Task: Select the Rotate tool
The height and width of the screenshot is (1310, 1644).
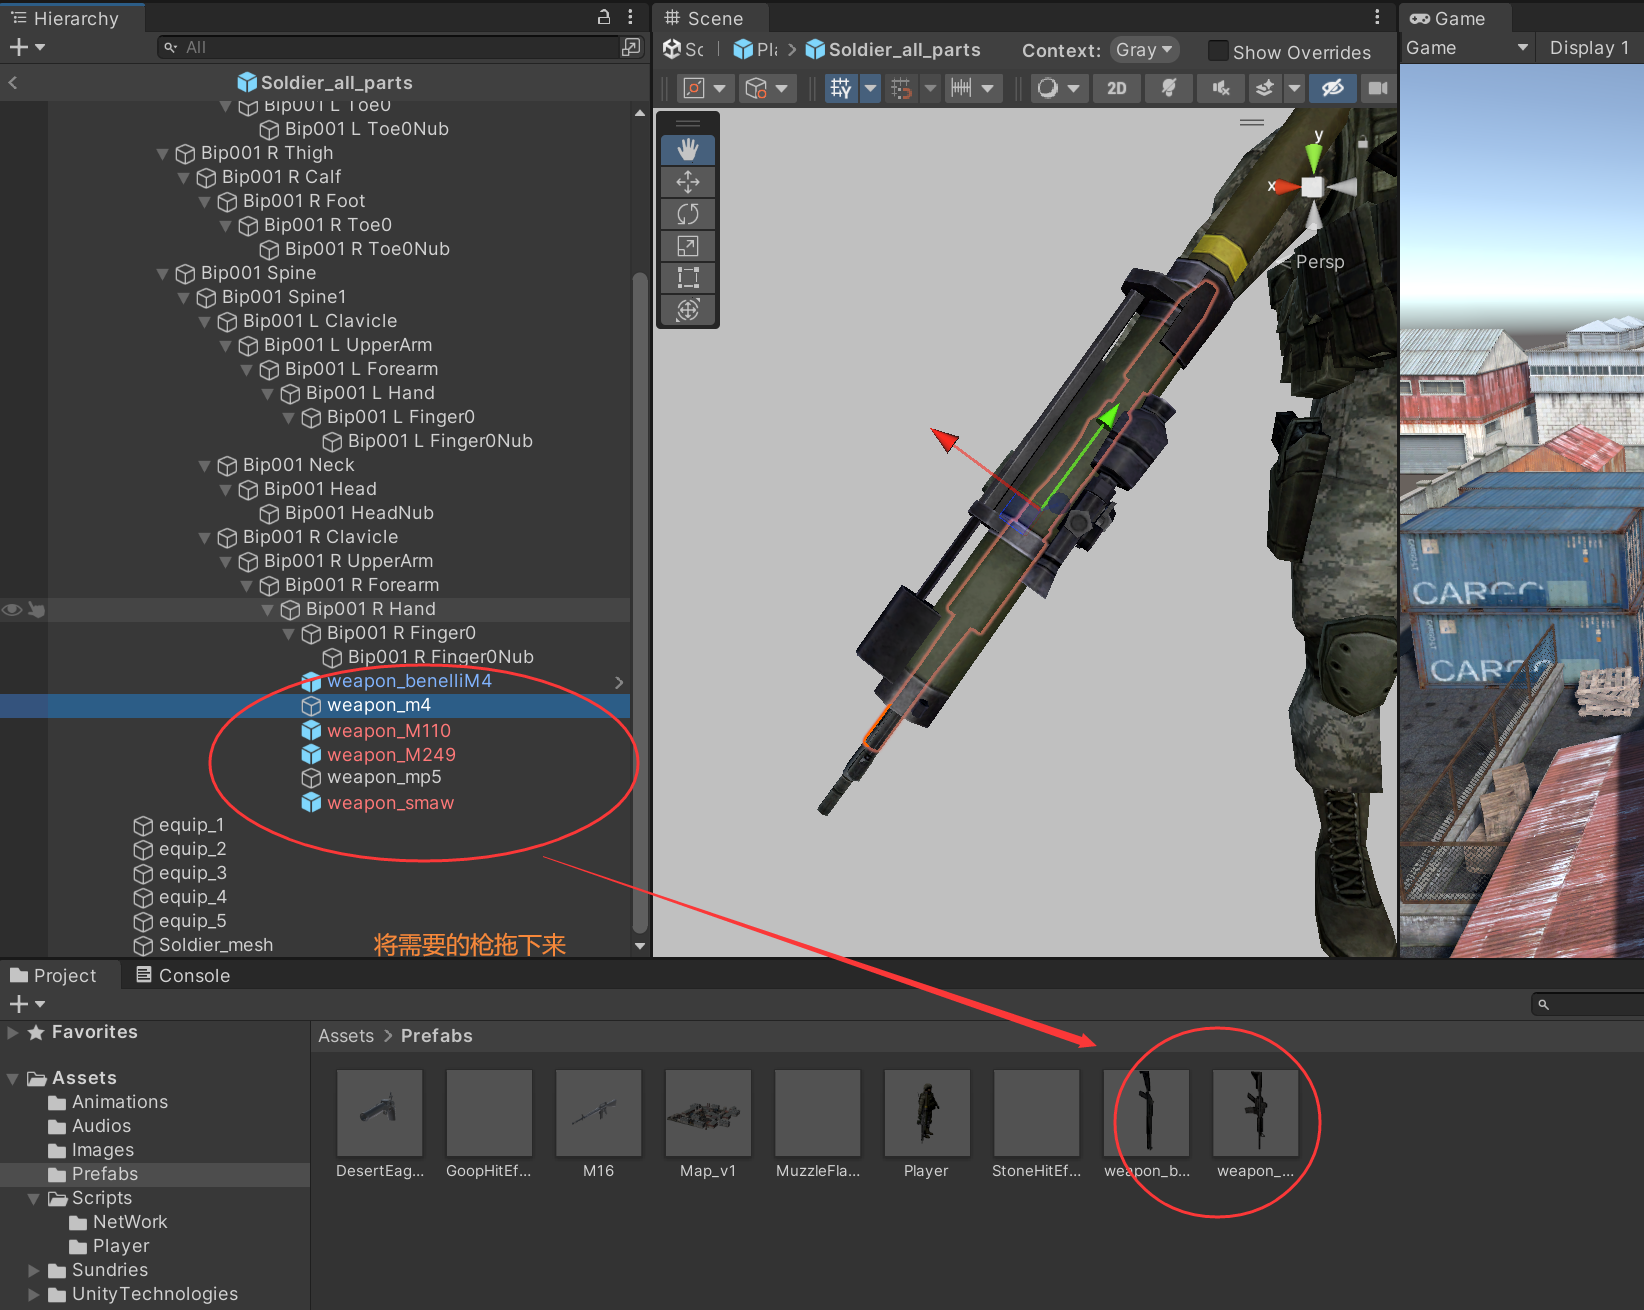Action: [688, 214]
